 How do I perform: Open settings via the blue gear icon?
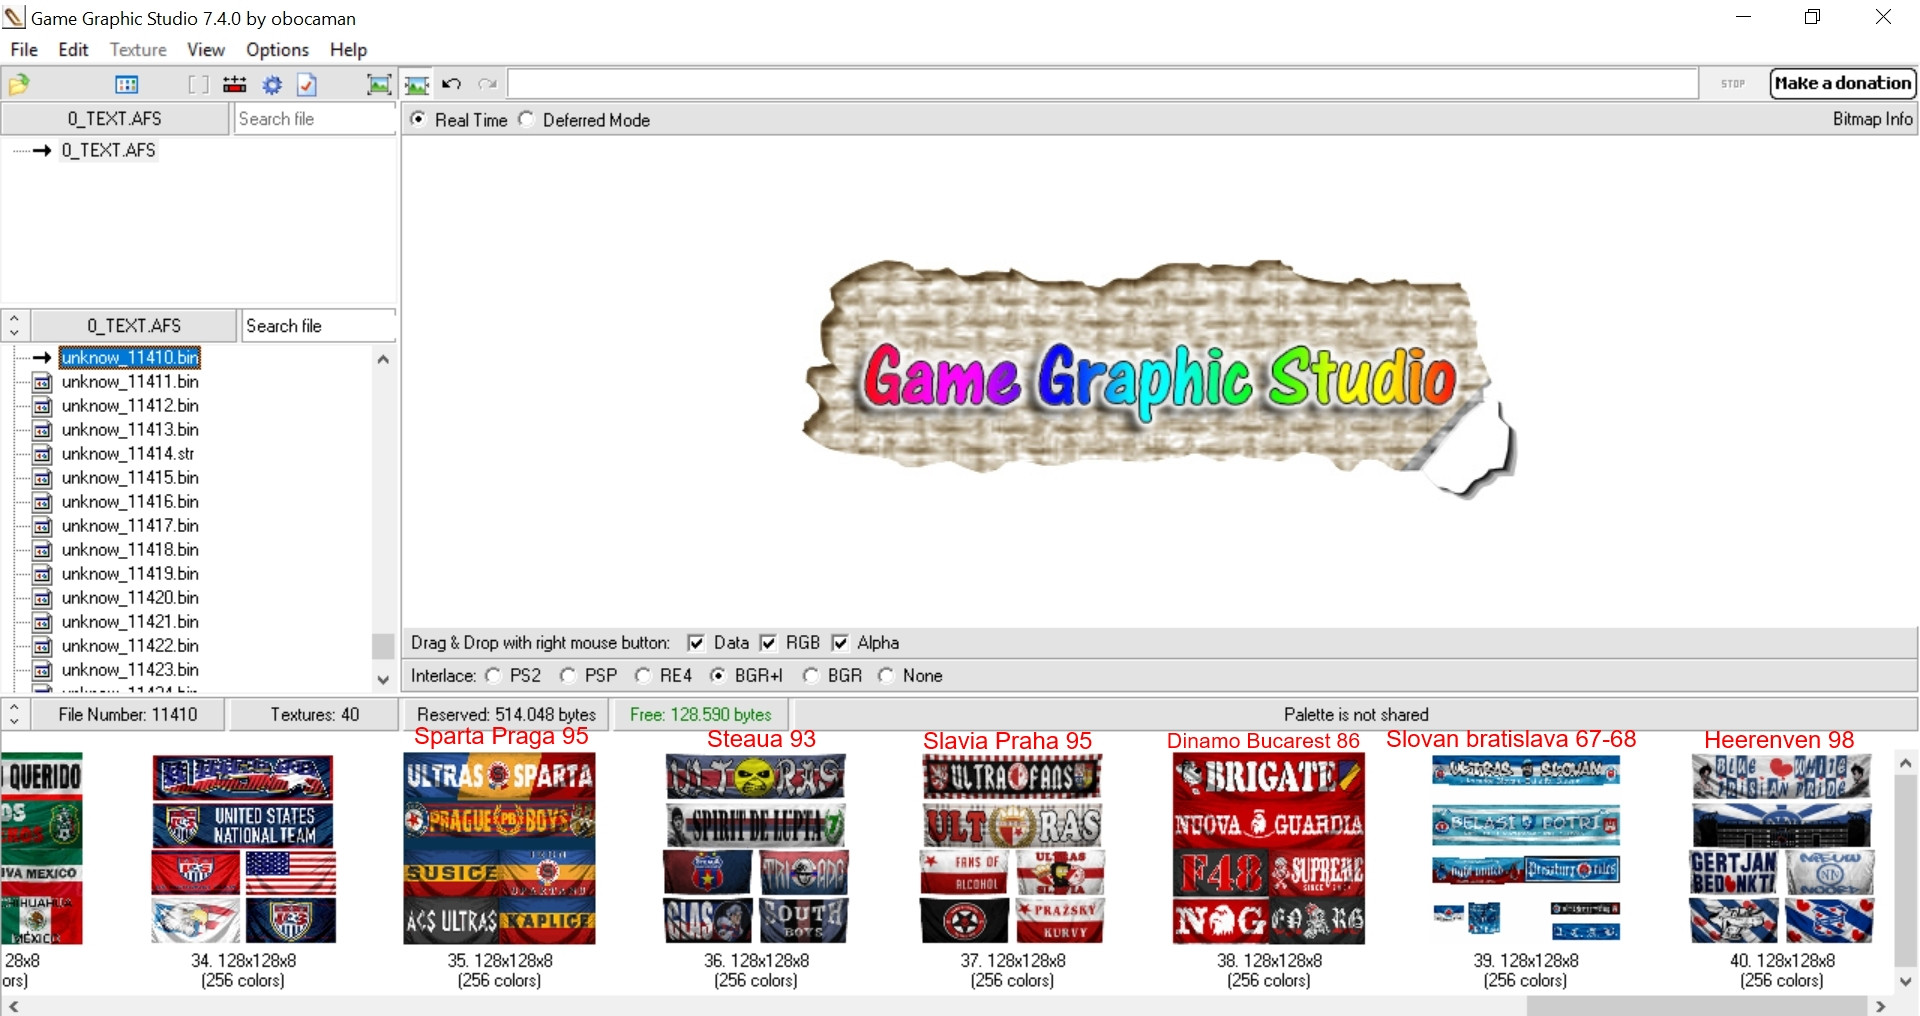[272, 85]
